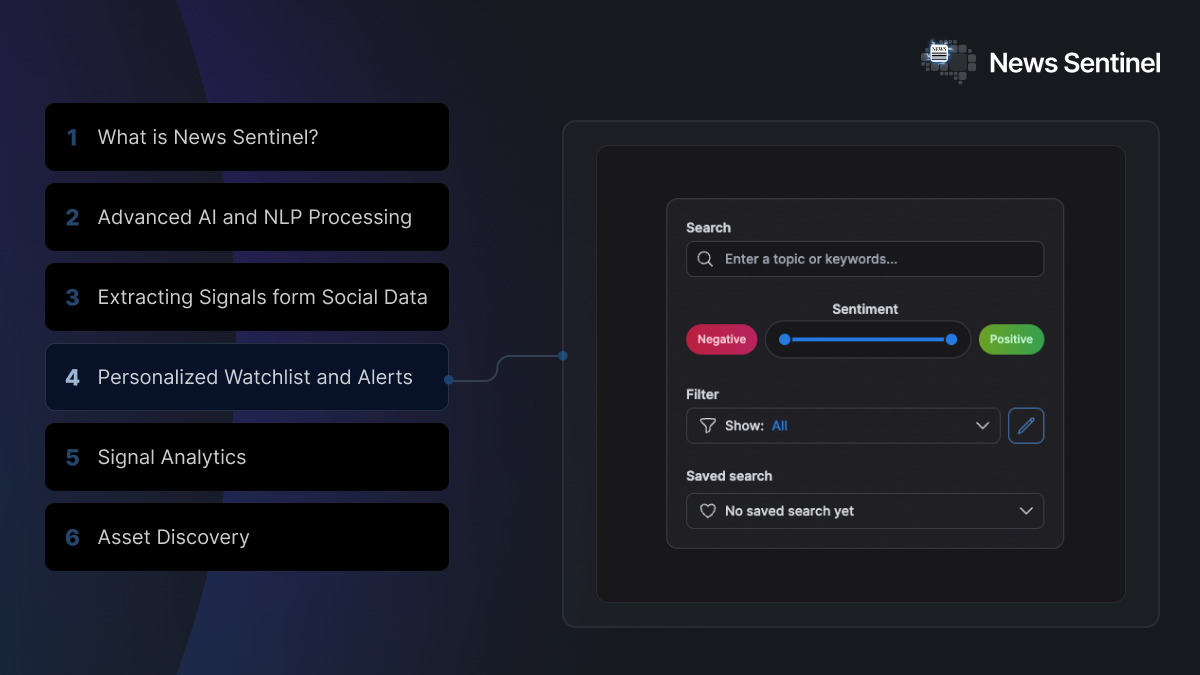Screen dimensions: 1200x675
Task: Select Personalized Watchlist and Alerts section
Action: [x=247, y=377]
